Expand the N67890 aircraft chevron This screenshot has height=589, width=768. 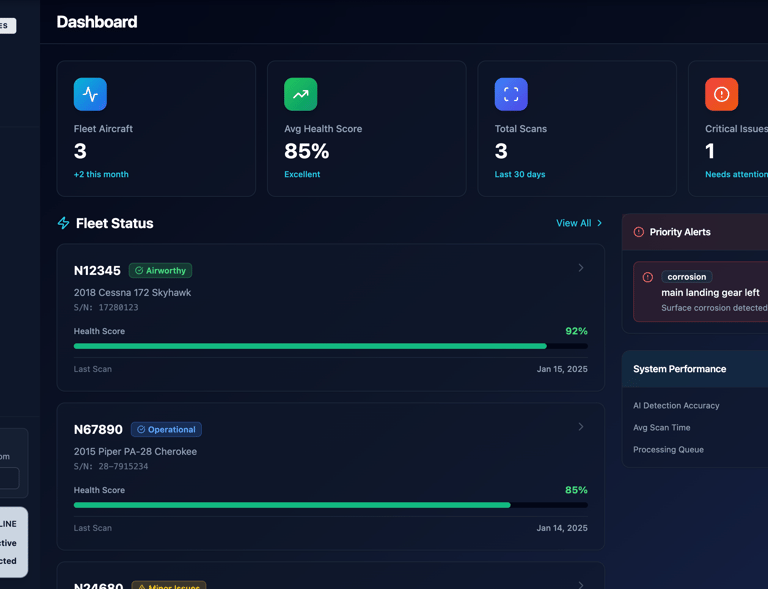pyautogui.click(x=581, y=427)
